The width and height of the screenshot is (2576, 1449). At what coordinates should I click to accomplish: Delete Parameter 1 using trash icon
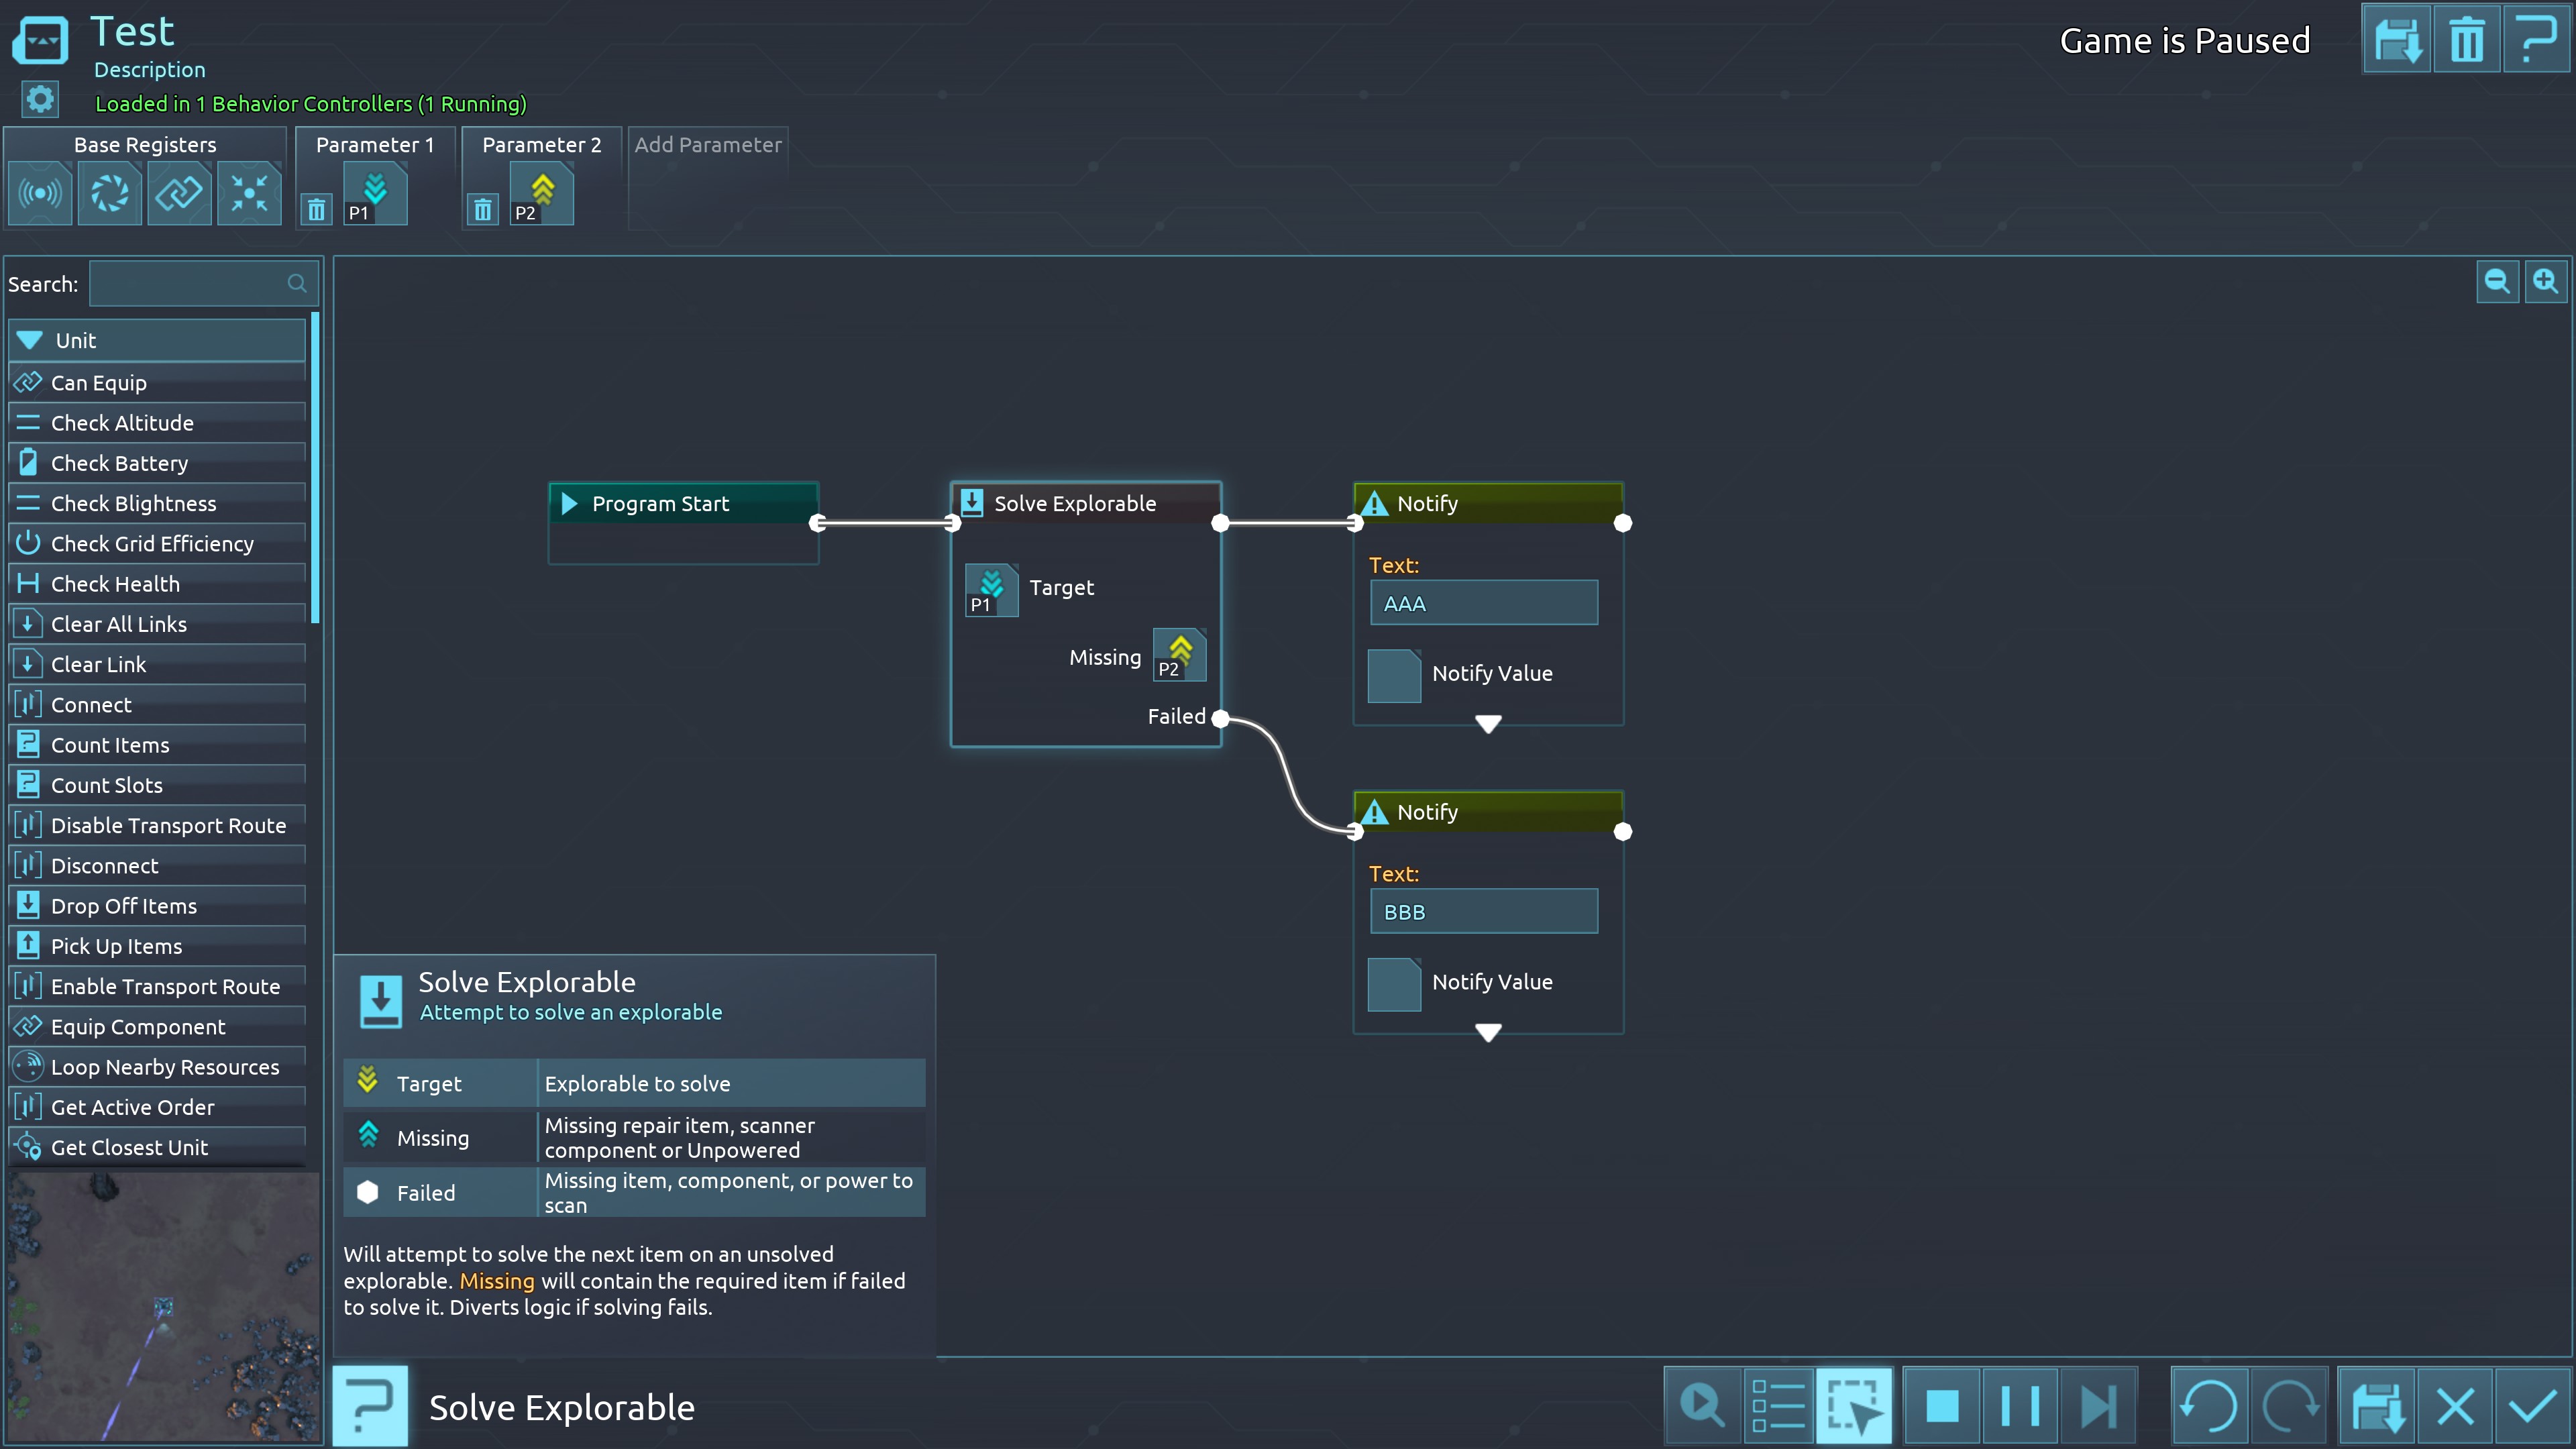coord(317,210)
